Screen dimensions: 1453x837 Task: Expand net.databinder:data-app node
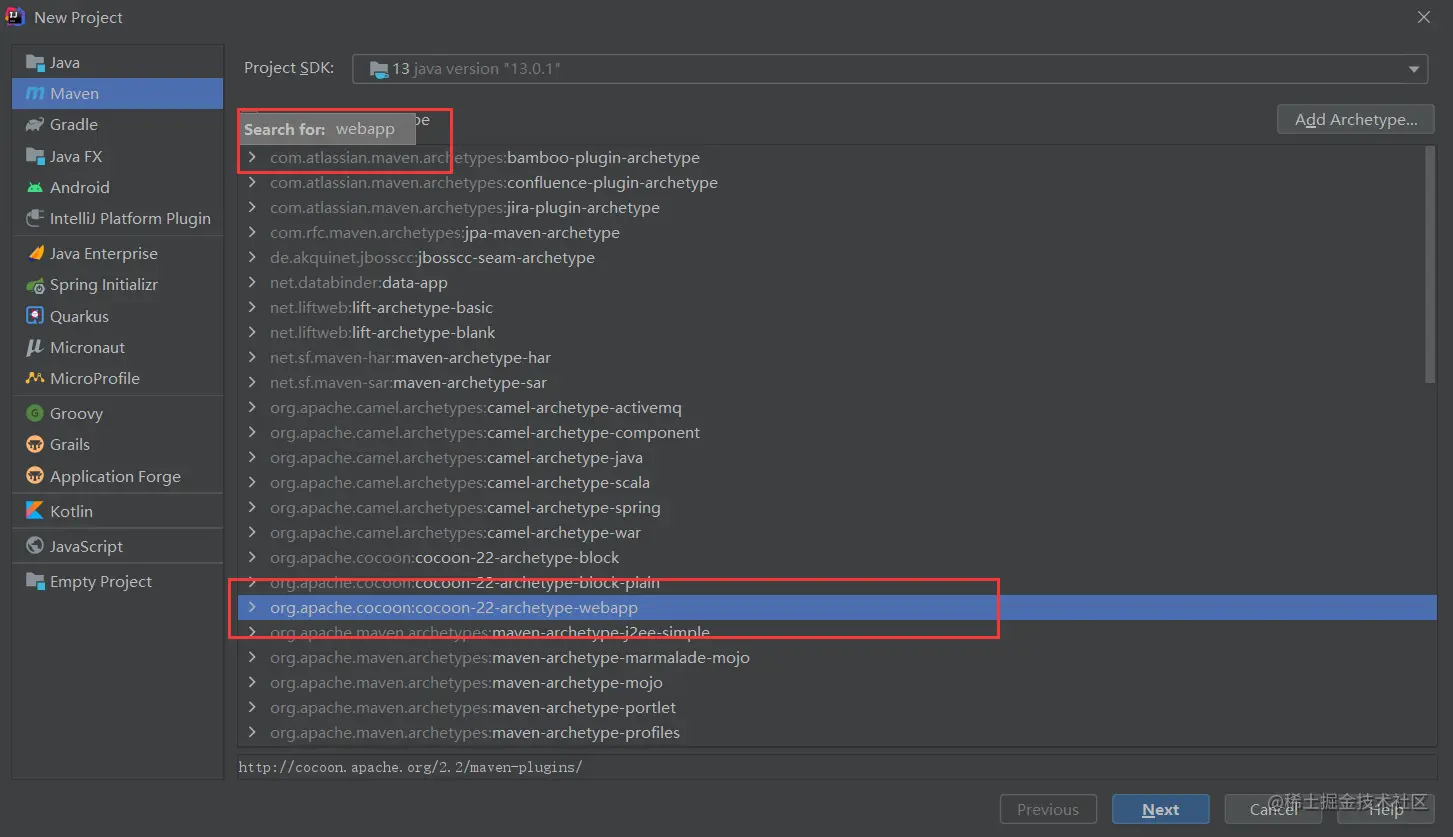252,282
